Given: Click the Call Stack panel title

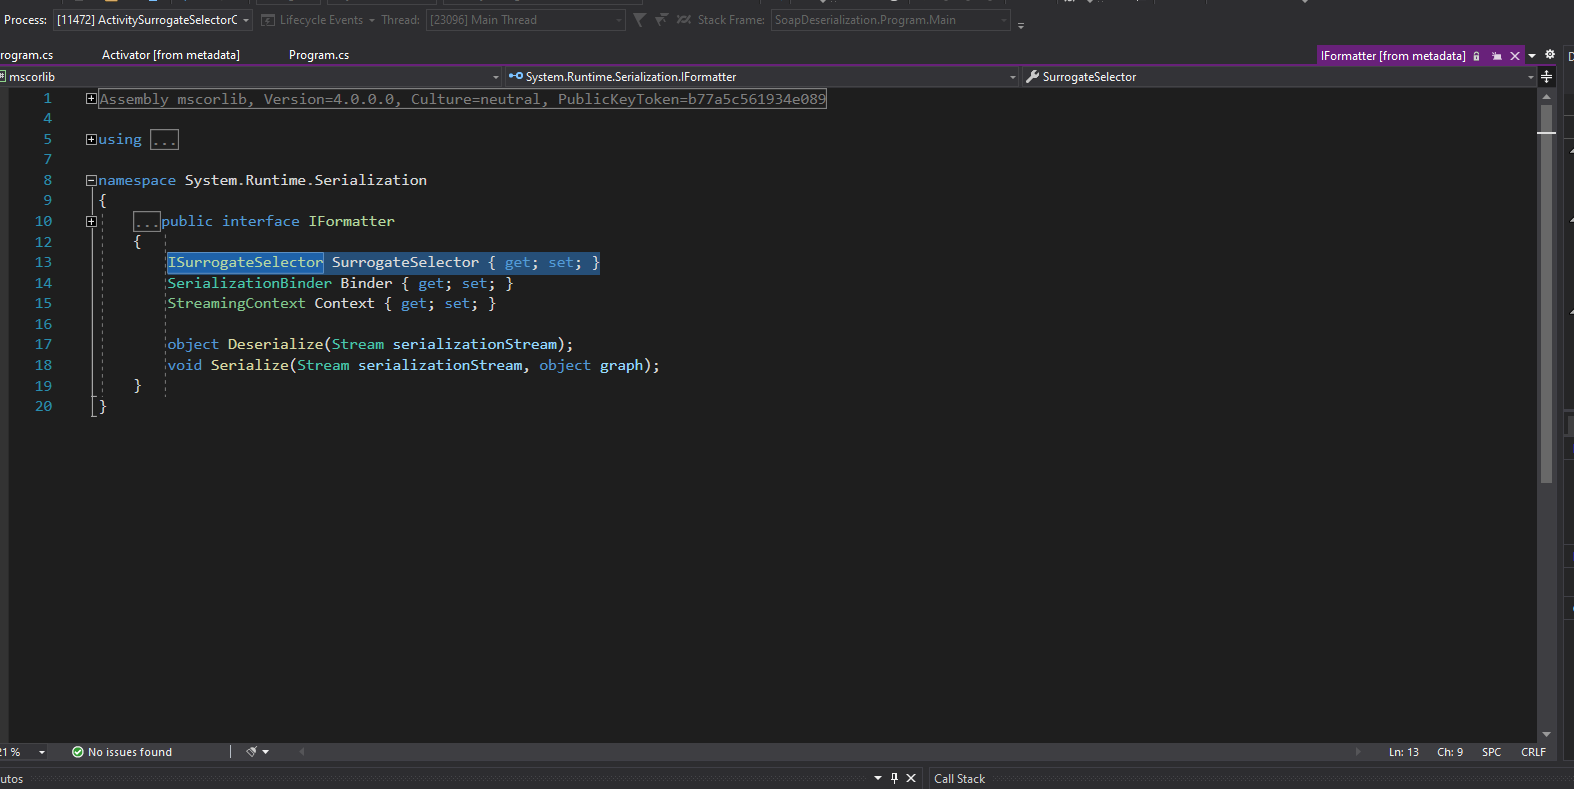Looking at the screenshot, I should click(959, 779).
